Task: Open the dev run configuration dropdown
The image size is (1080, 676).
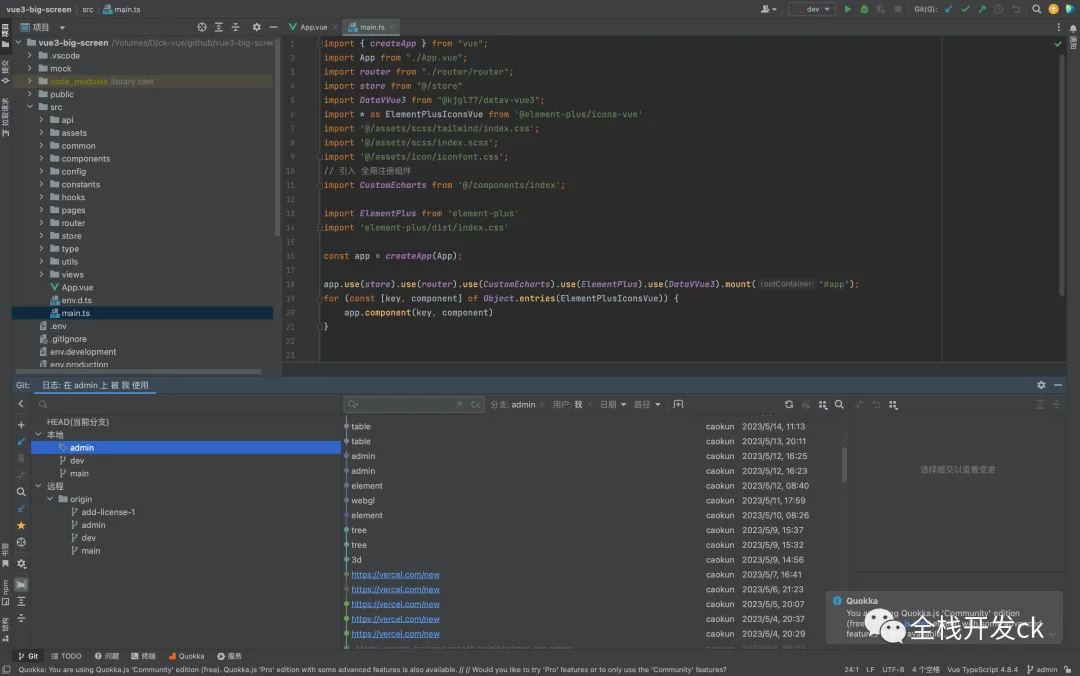Action: click(x=812, y=9)
